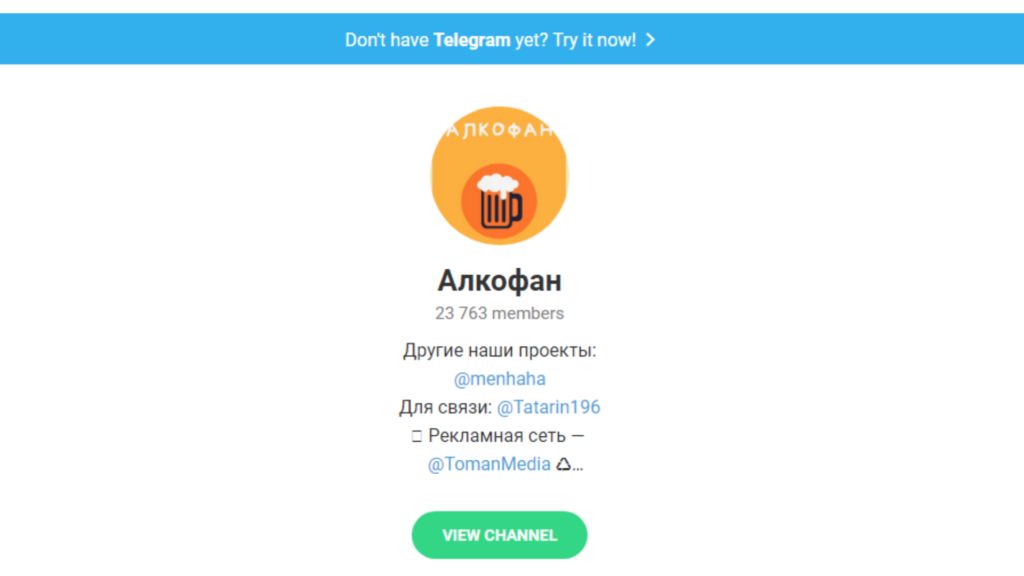Click the beer mug icon in avatar
The width and height of the screenshot is (1024, 576).
500,202
